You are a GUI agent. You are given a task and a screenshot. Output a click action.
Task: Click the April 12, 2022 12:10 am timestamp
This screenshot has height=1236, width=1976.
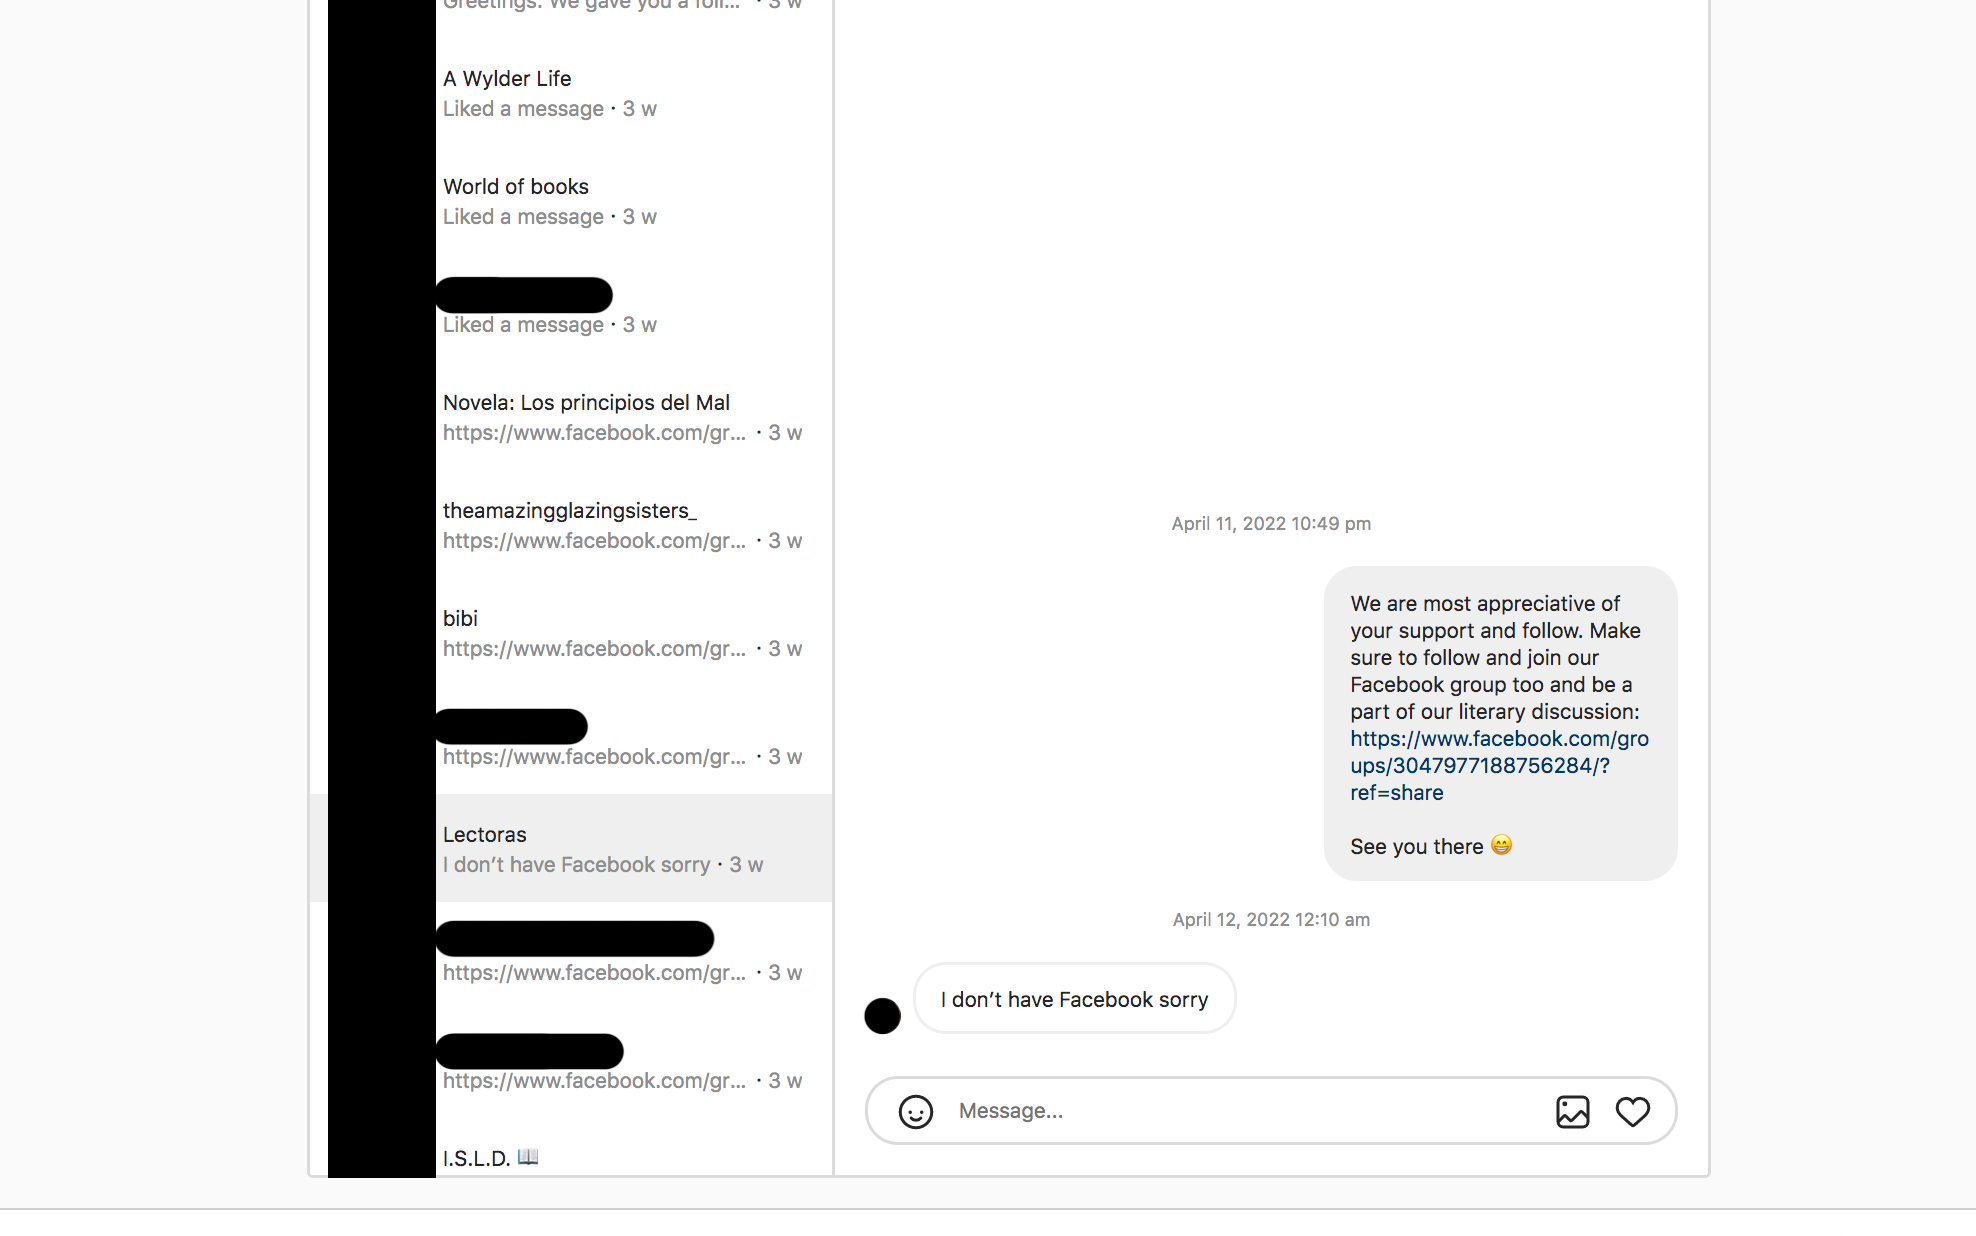point(1271,919)
